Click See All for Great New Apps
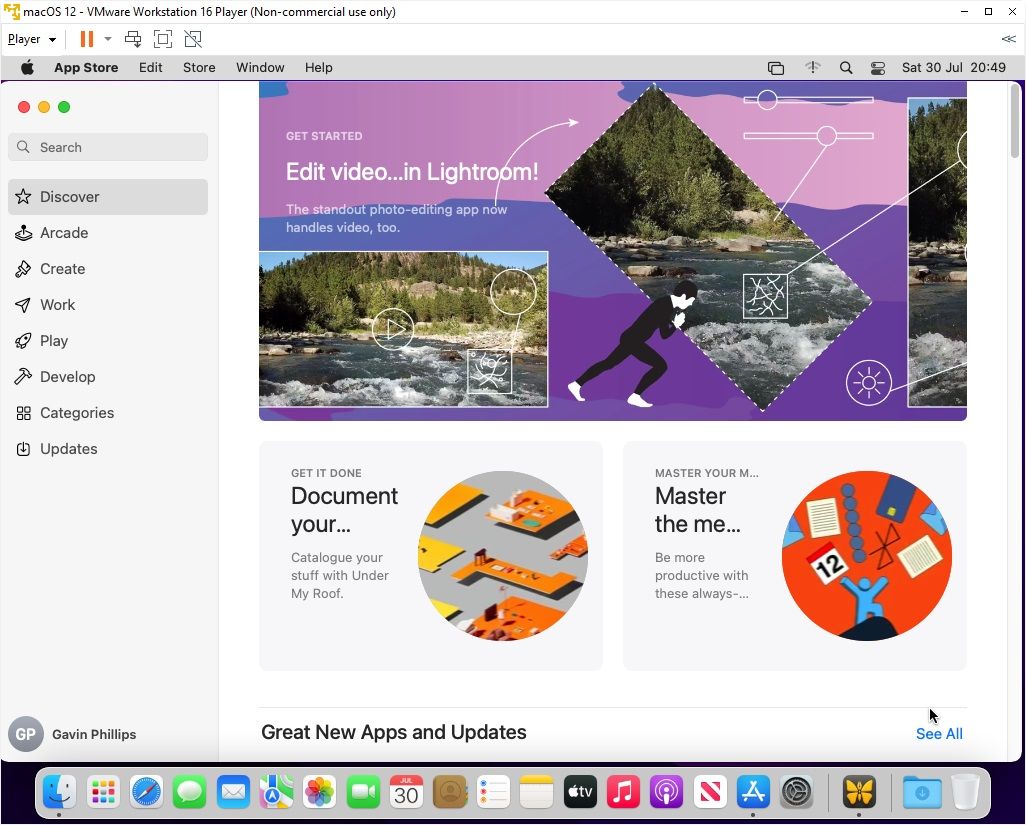This screenshot has width=1026, height=825. coord(938,733)
